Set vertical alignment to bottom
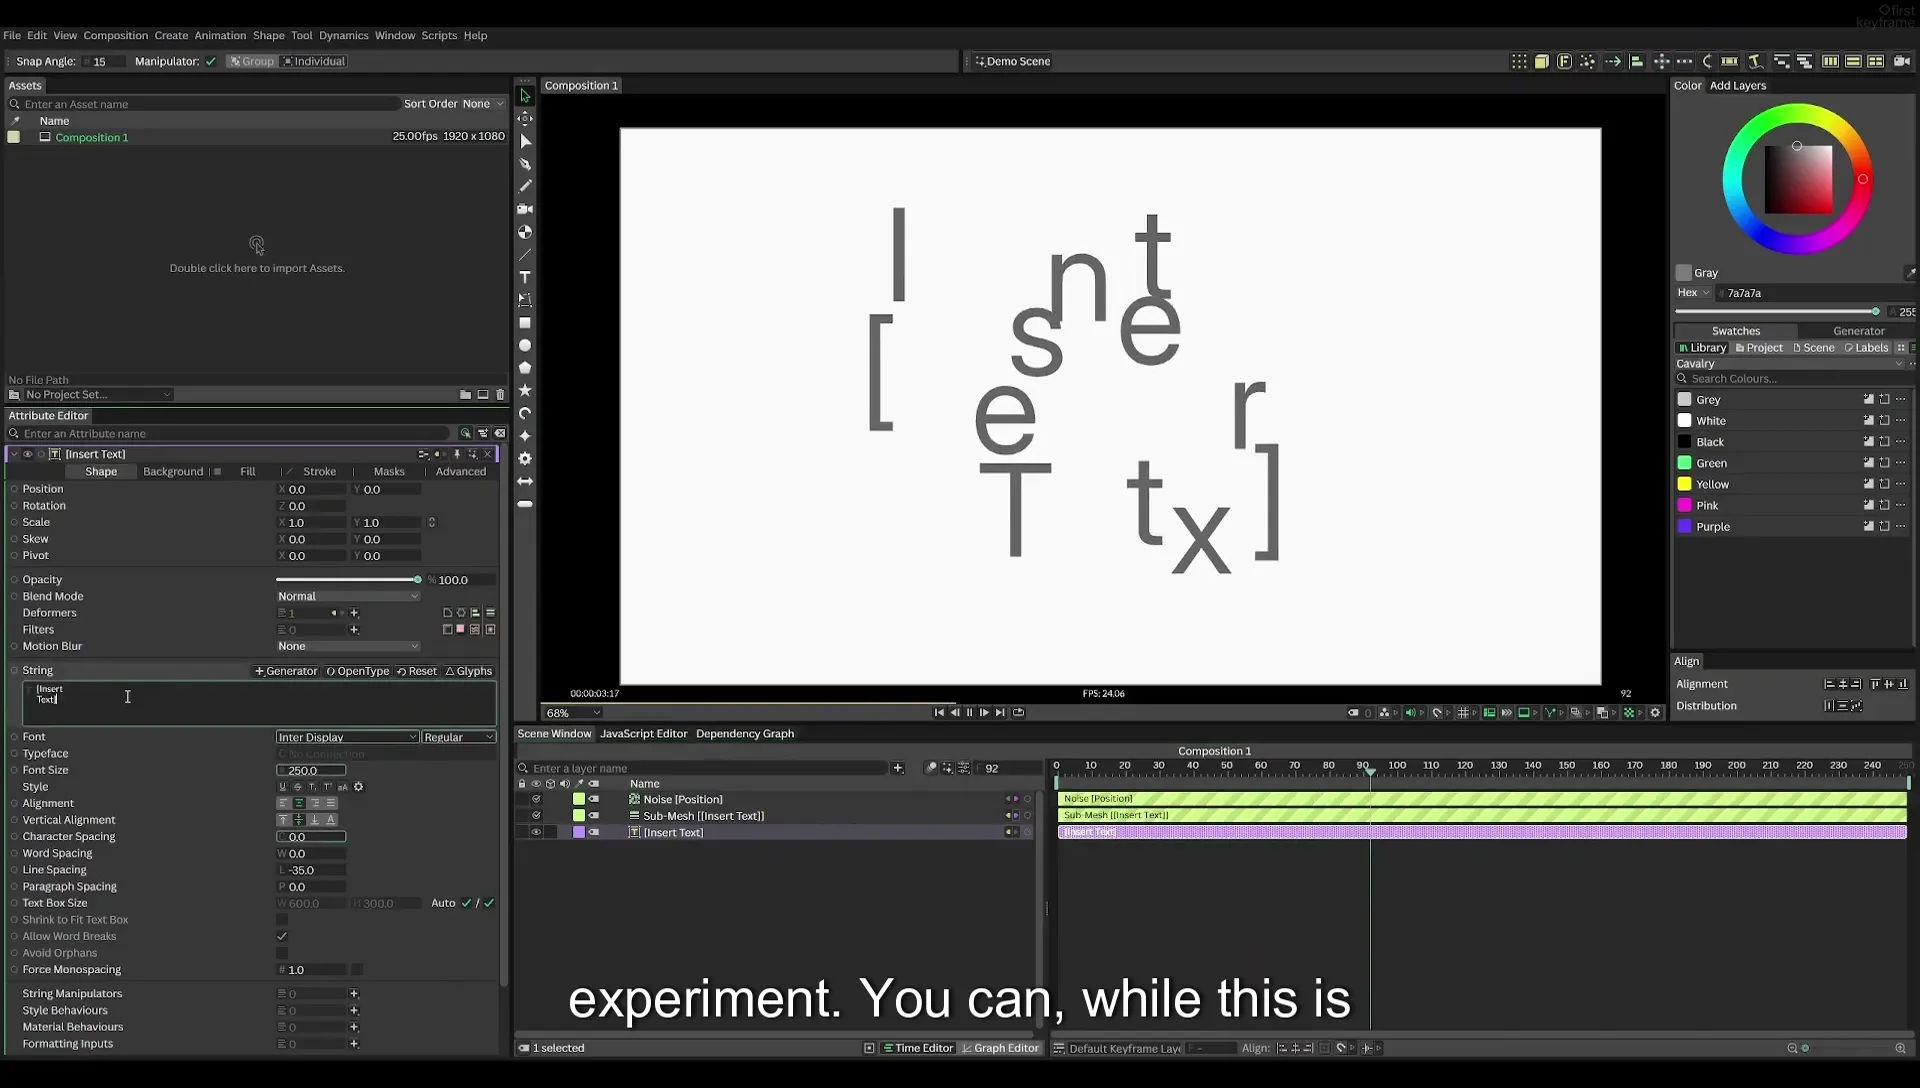The width and height of the screenshot is (1920, 1088). point(315,820)
